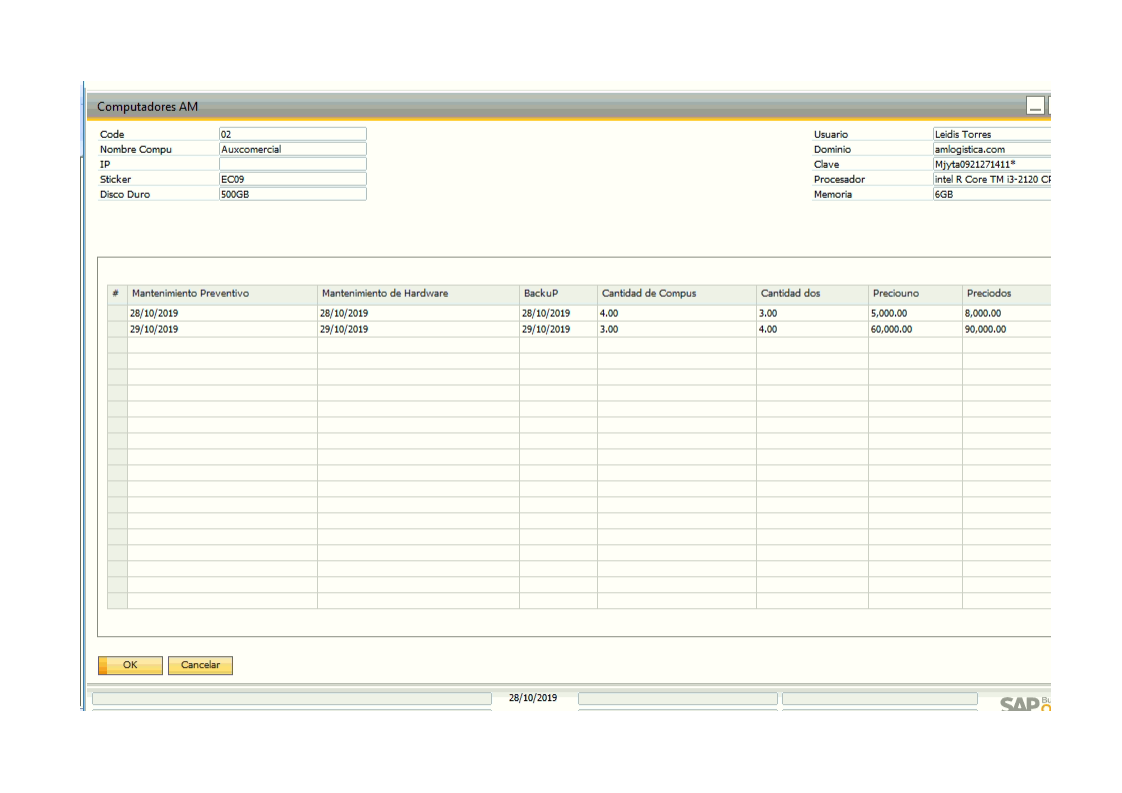1122x793 pixels.
Task: Click the Procesador label
Action: point(839,179)
